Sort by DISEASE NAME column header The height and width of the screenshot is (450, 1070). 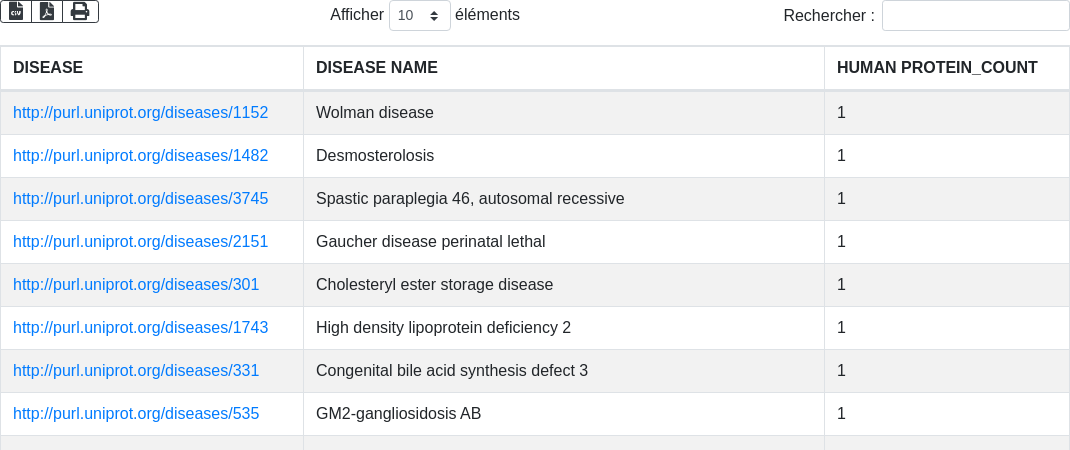564,68
